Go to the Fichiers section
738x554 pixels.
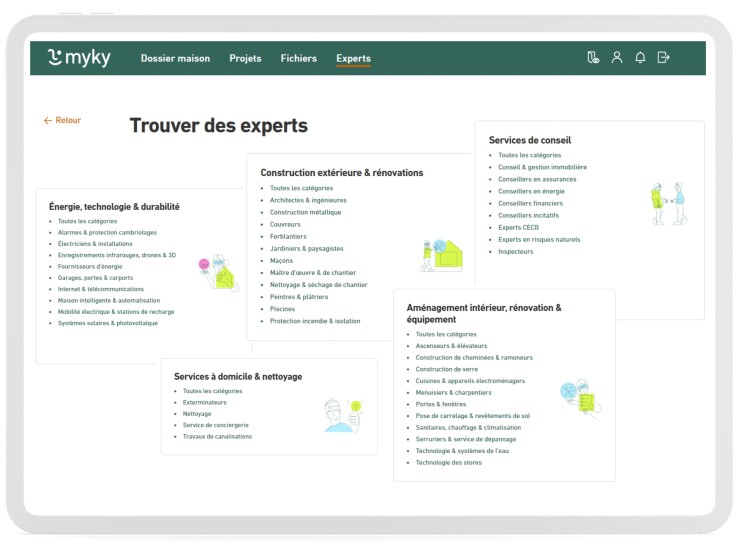coord(298,59)
